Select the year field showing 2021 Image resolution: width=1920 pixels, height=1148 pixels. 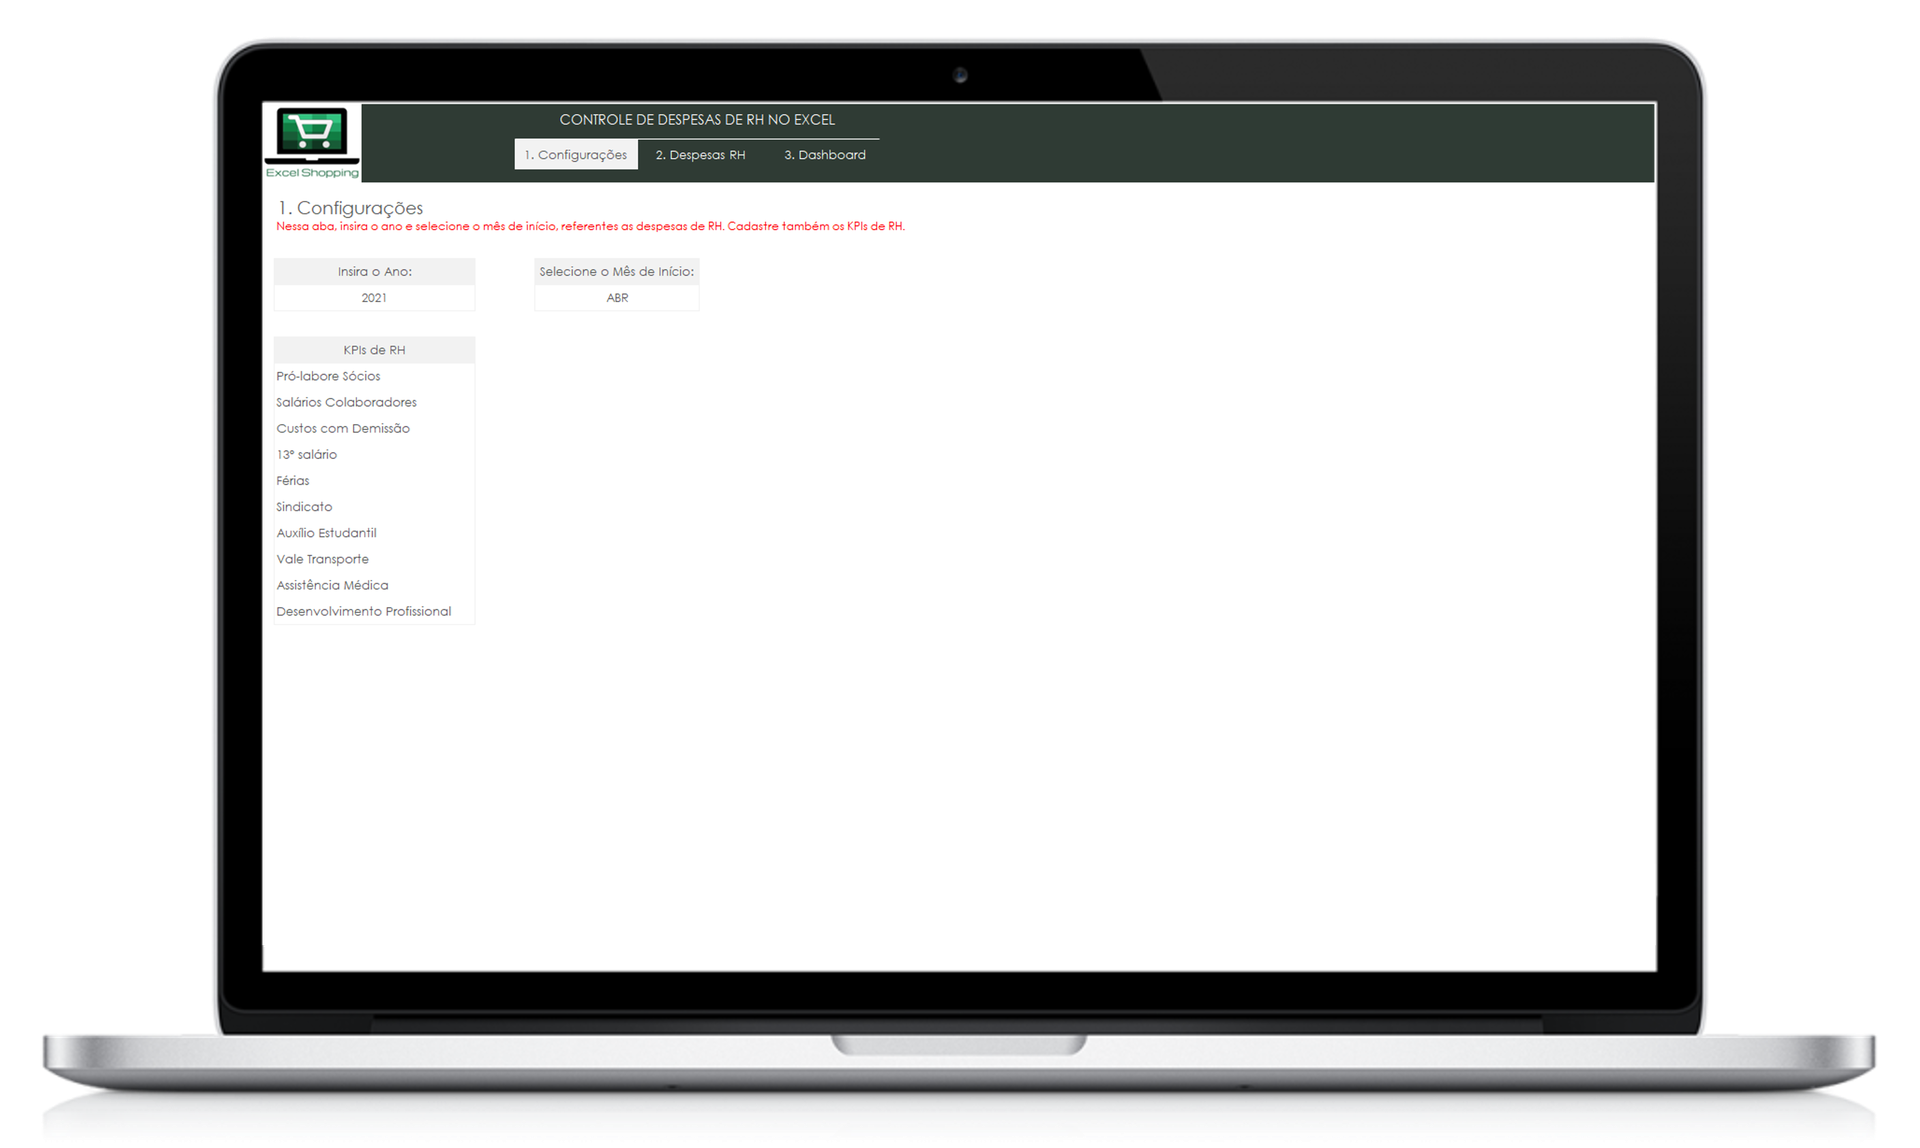pyautogui.click(x=374, y=298)
